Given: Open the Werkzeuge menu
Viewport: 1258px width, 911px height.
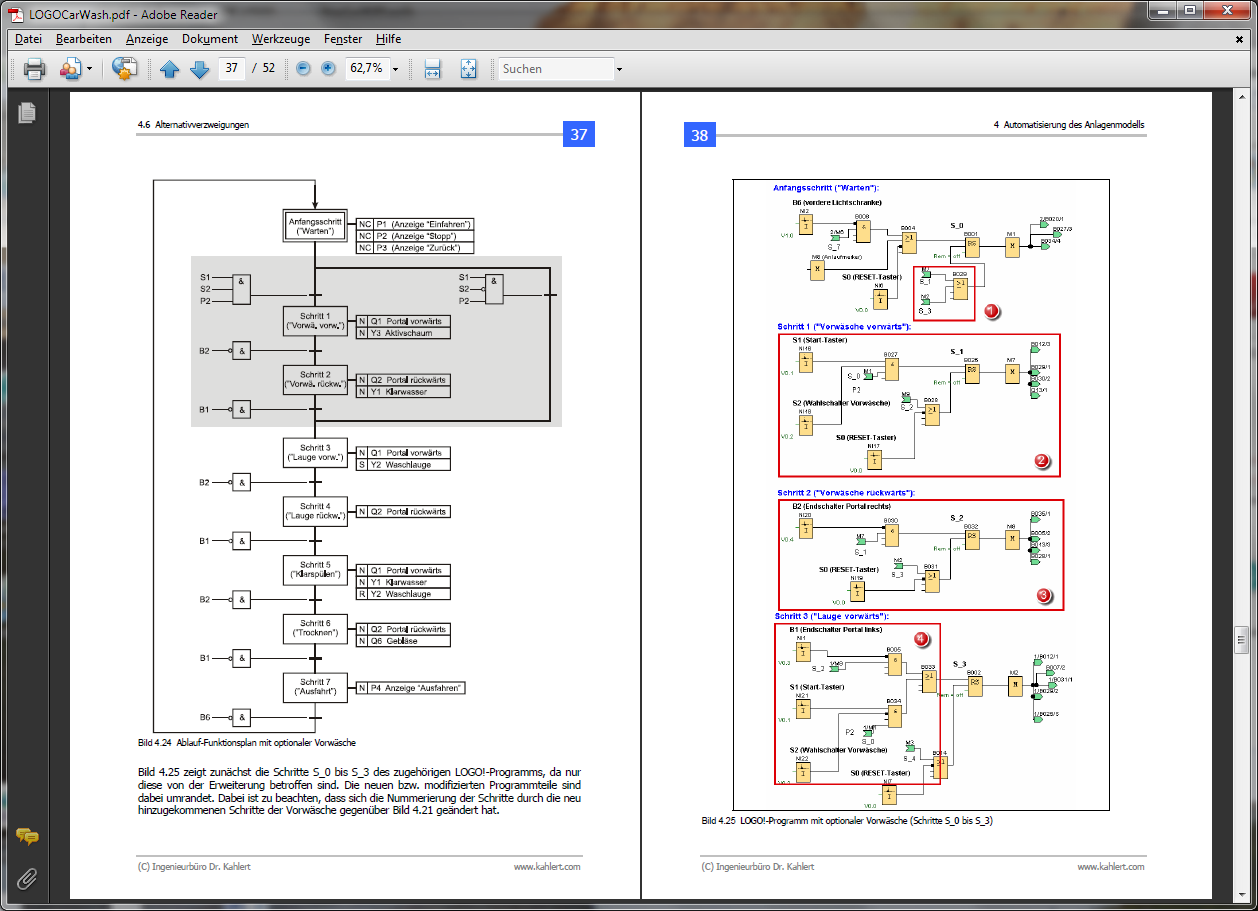Looking at the screenshot, I should [280, 39].
